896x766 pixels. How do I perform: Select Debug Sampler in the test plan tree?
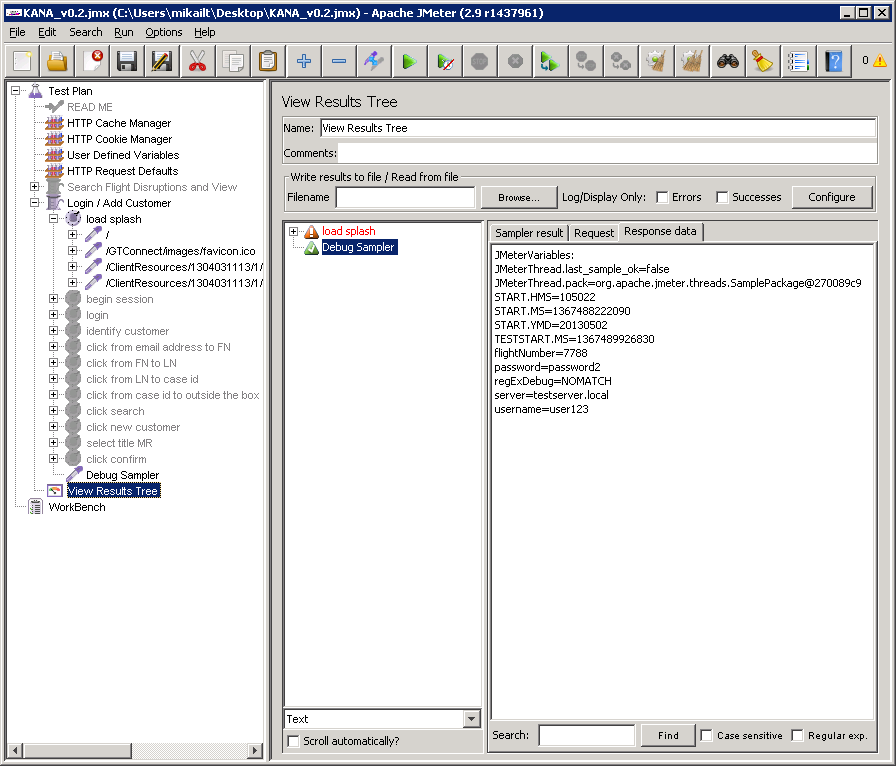[x=122, y=475]
